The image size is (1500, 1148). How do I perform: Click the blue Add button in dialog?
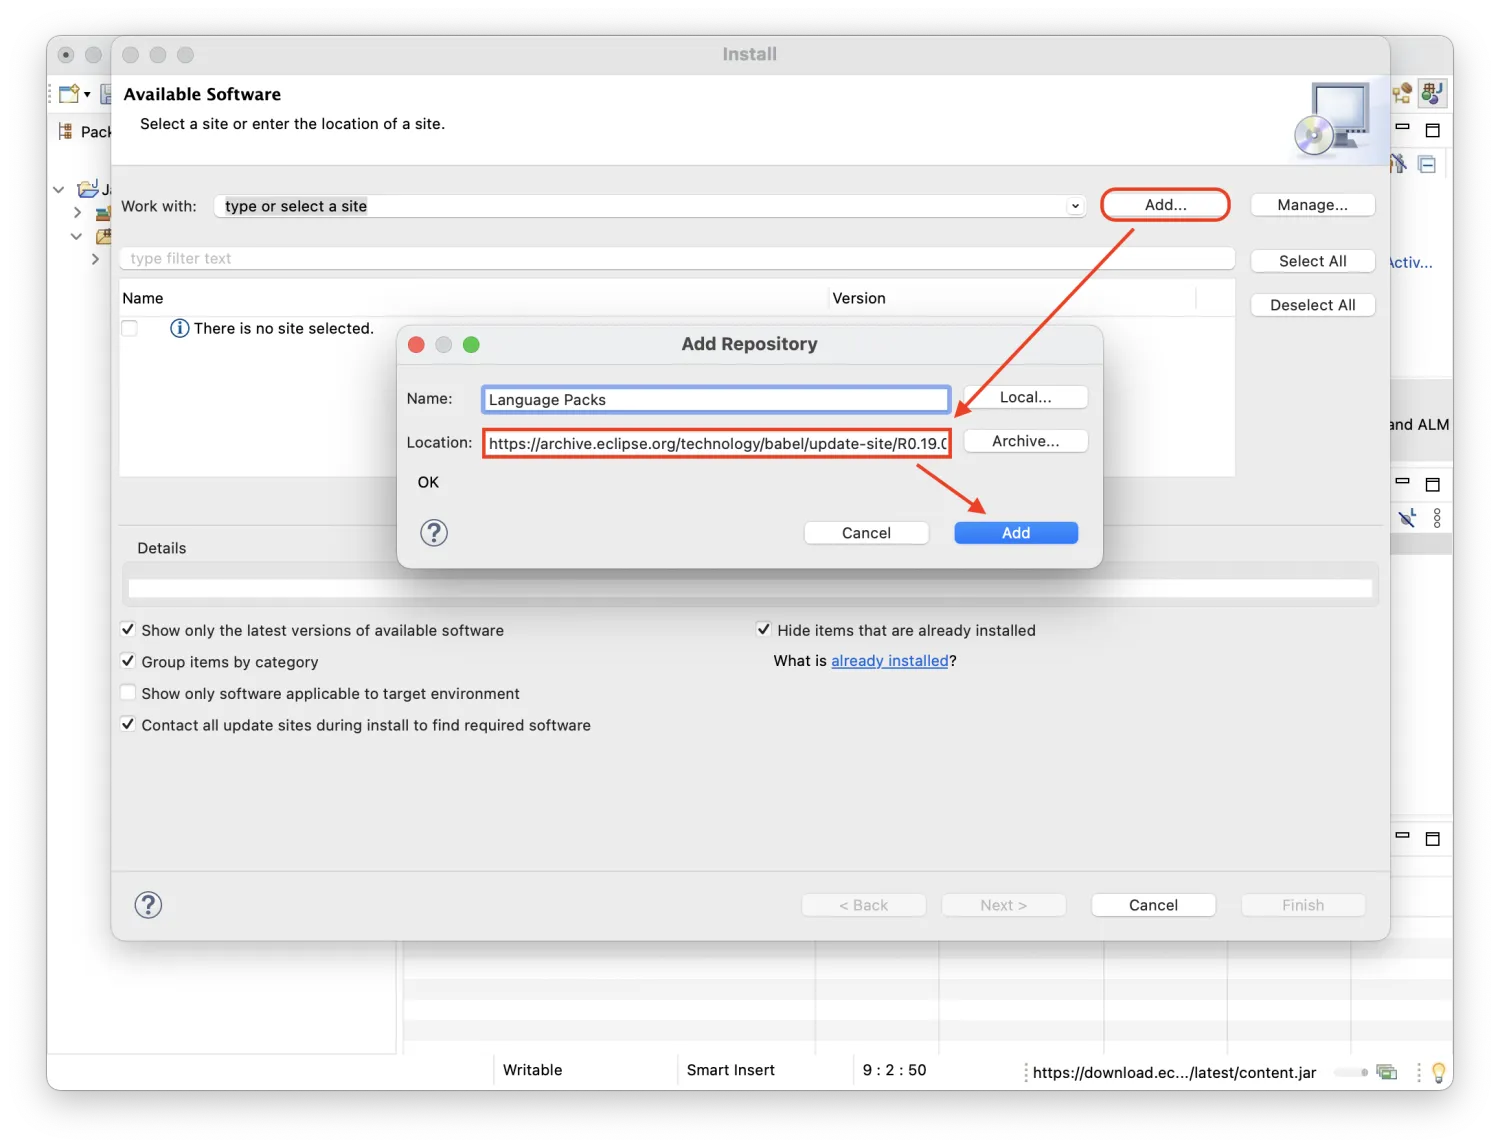1015,533
